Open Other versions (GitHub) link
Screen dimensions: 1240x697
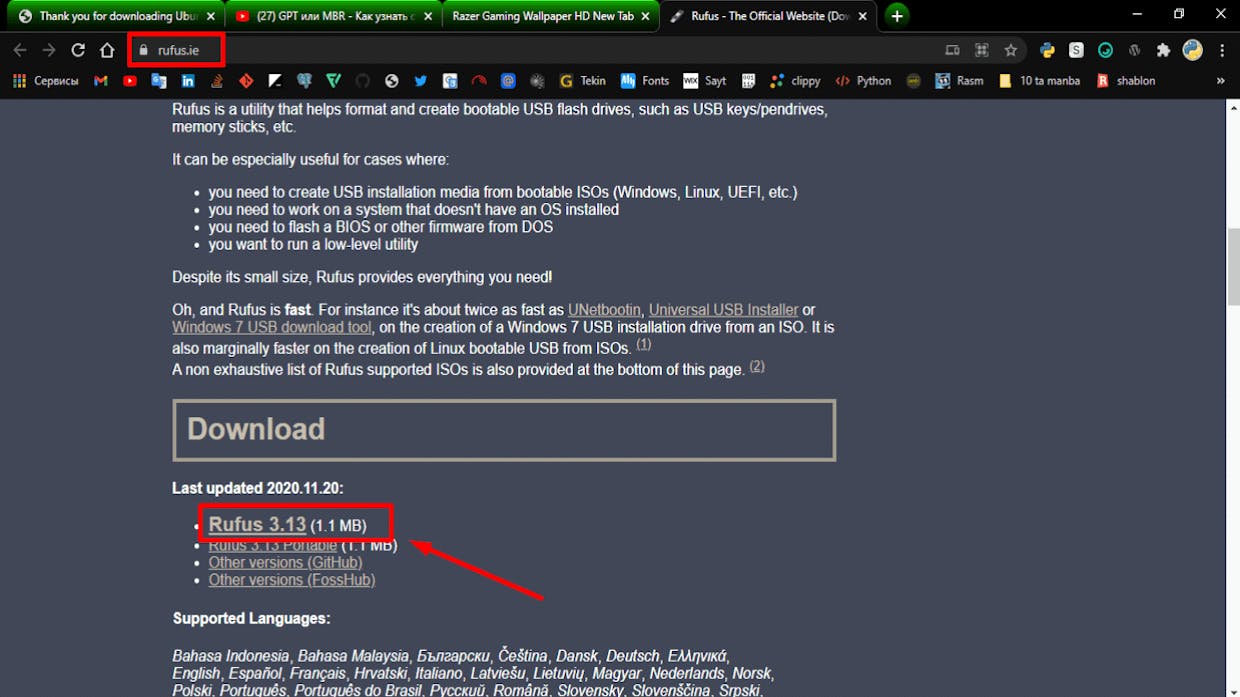tap(285, 562)
